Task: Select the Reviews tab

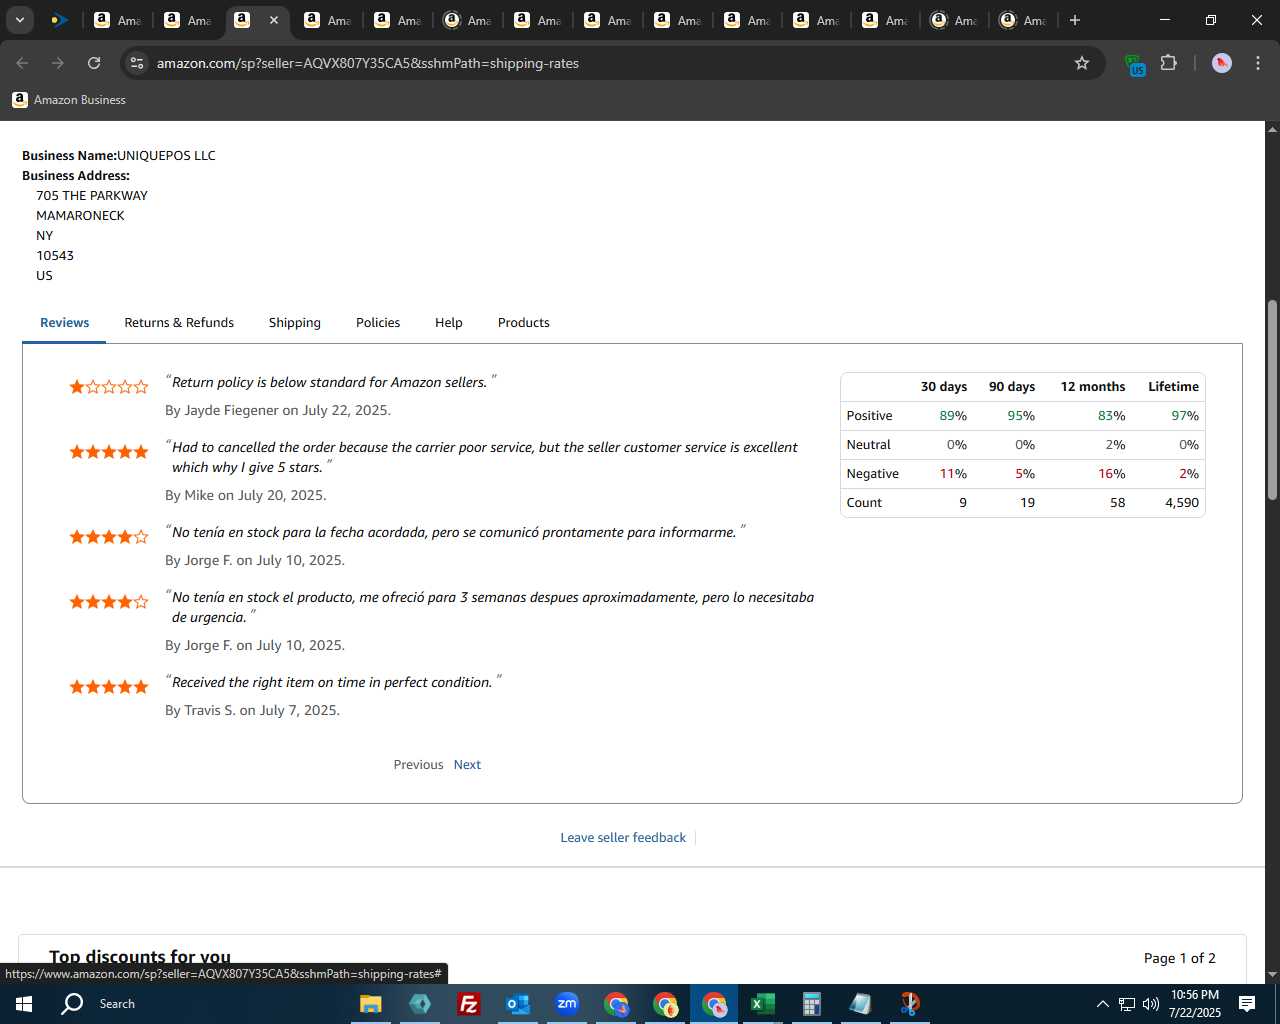Action: pos(64,323)
